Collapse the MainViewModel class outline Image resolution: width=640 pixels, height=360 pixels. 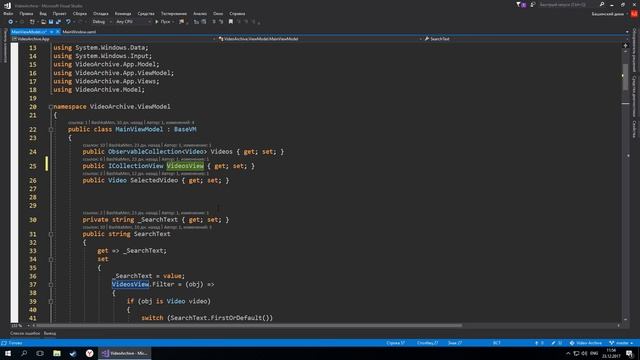click(51, 129)
